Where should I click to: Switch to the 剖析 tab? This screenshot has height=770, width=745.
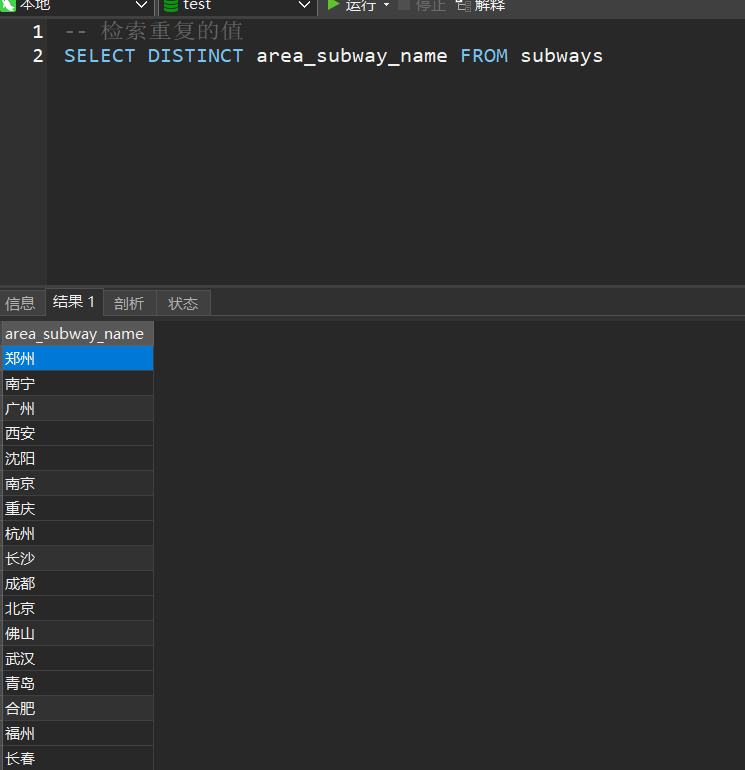pos(129,303)
